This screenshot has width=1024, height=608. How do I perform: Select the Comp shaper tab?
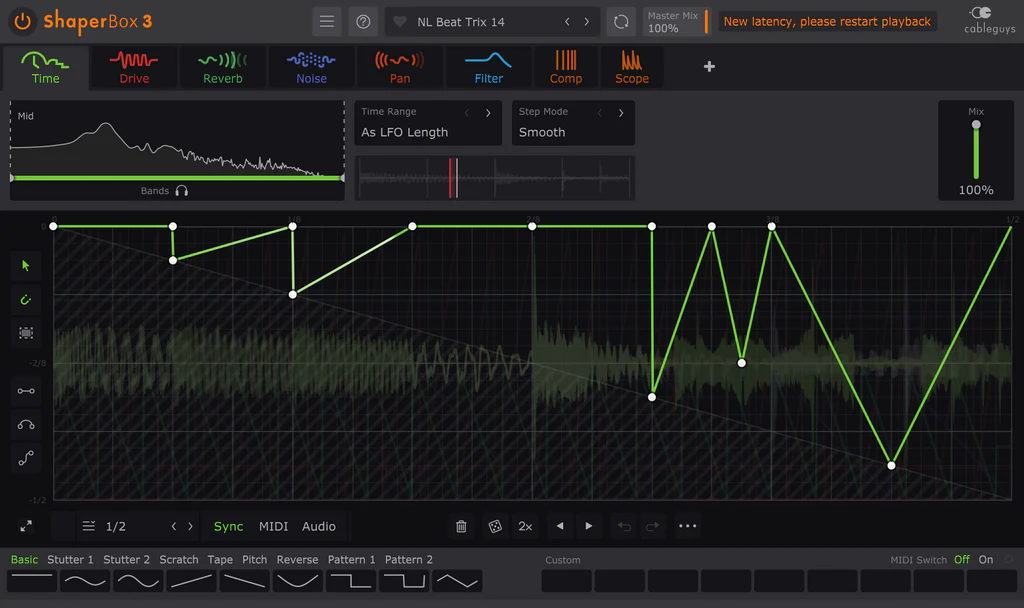click(566, 67)
